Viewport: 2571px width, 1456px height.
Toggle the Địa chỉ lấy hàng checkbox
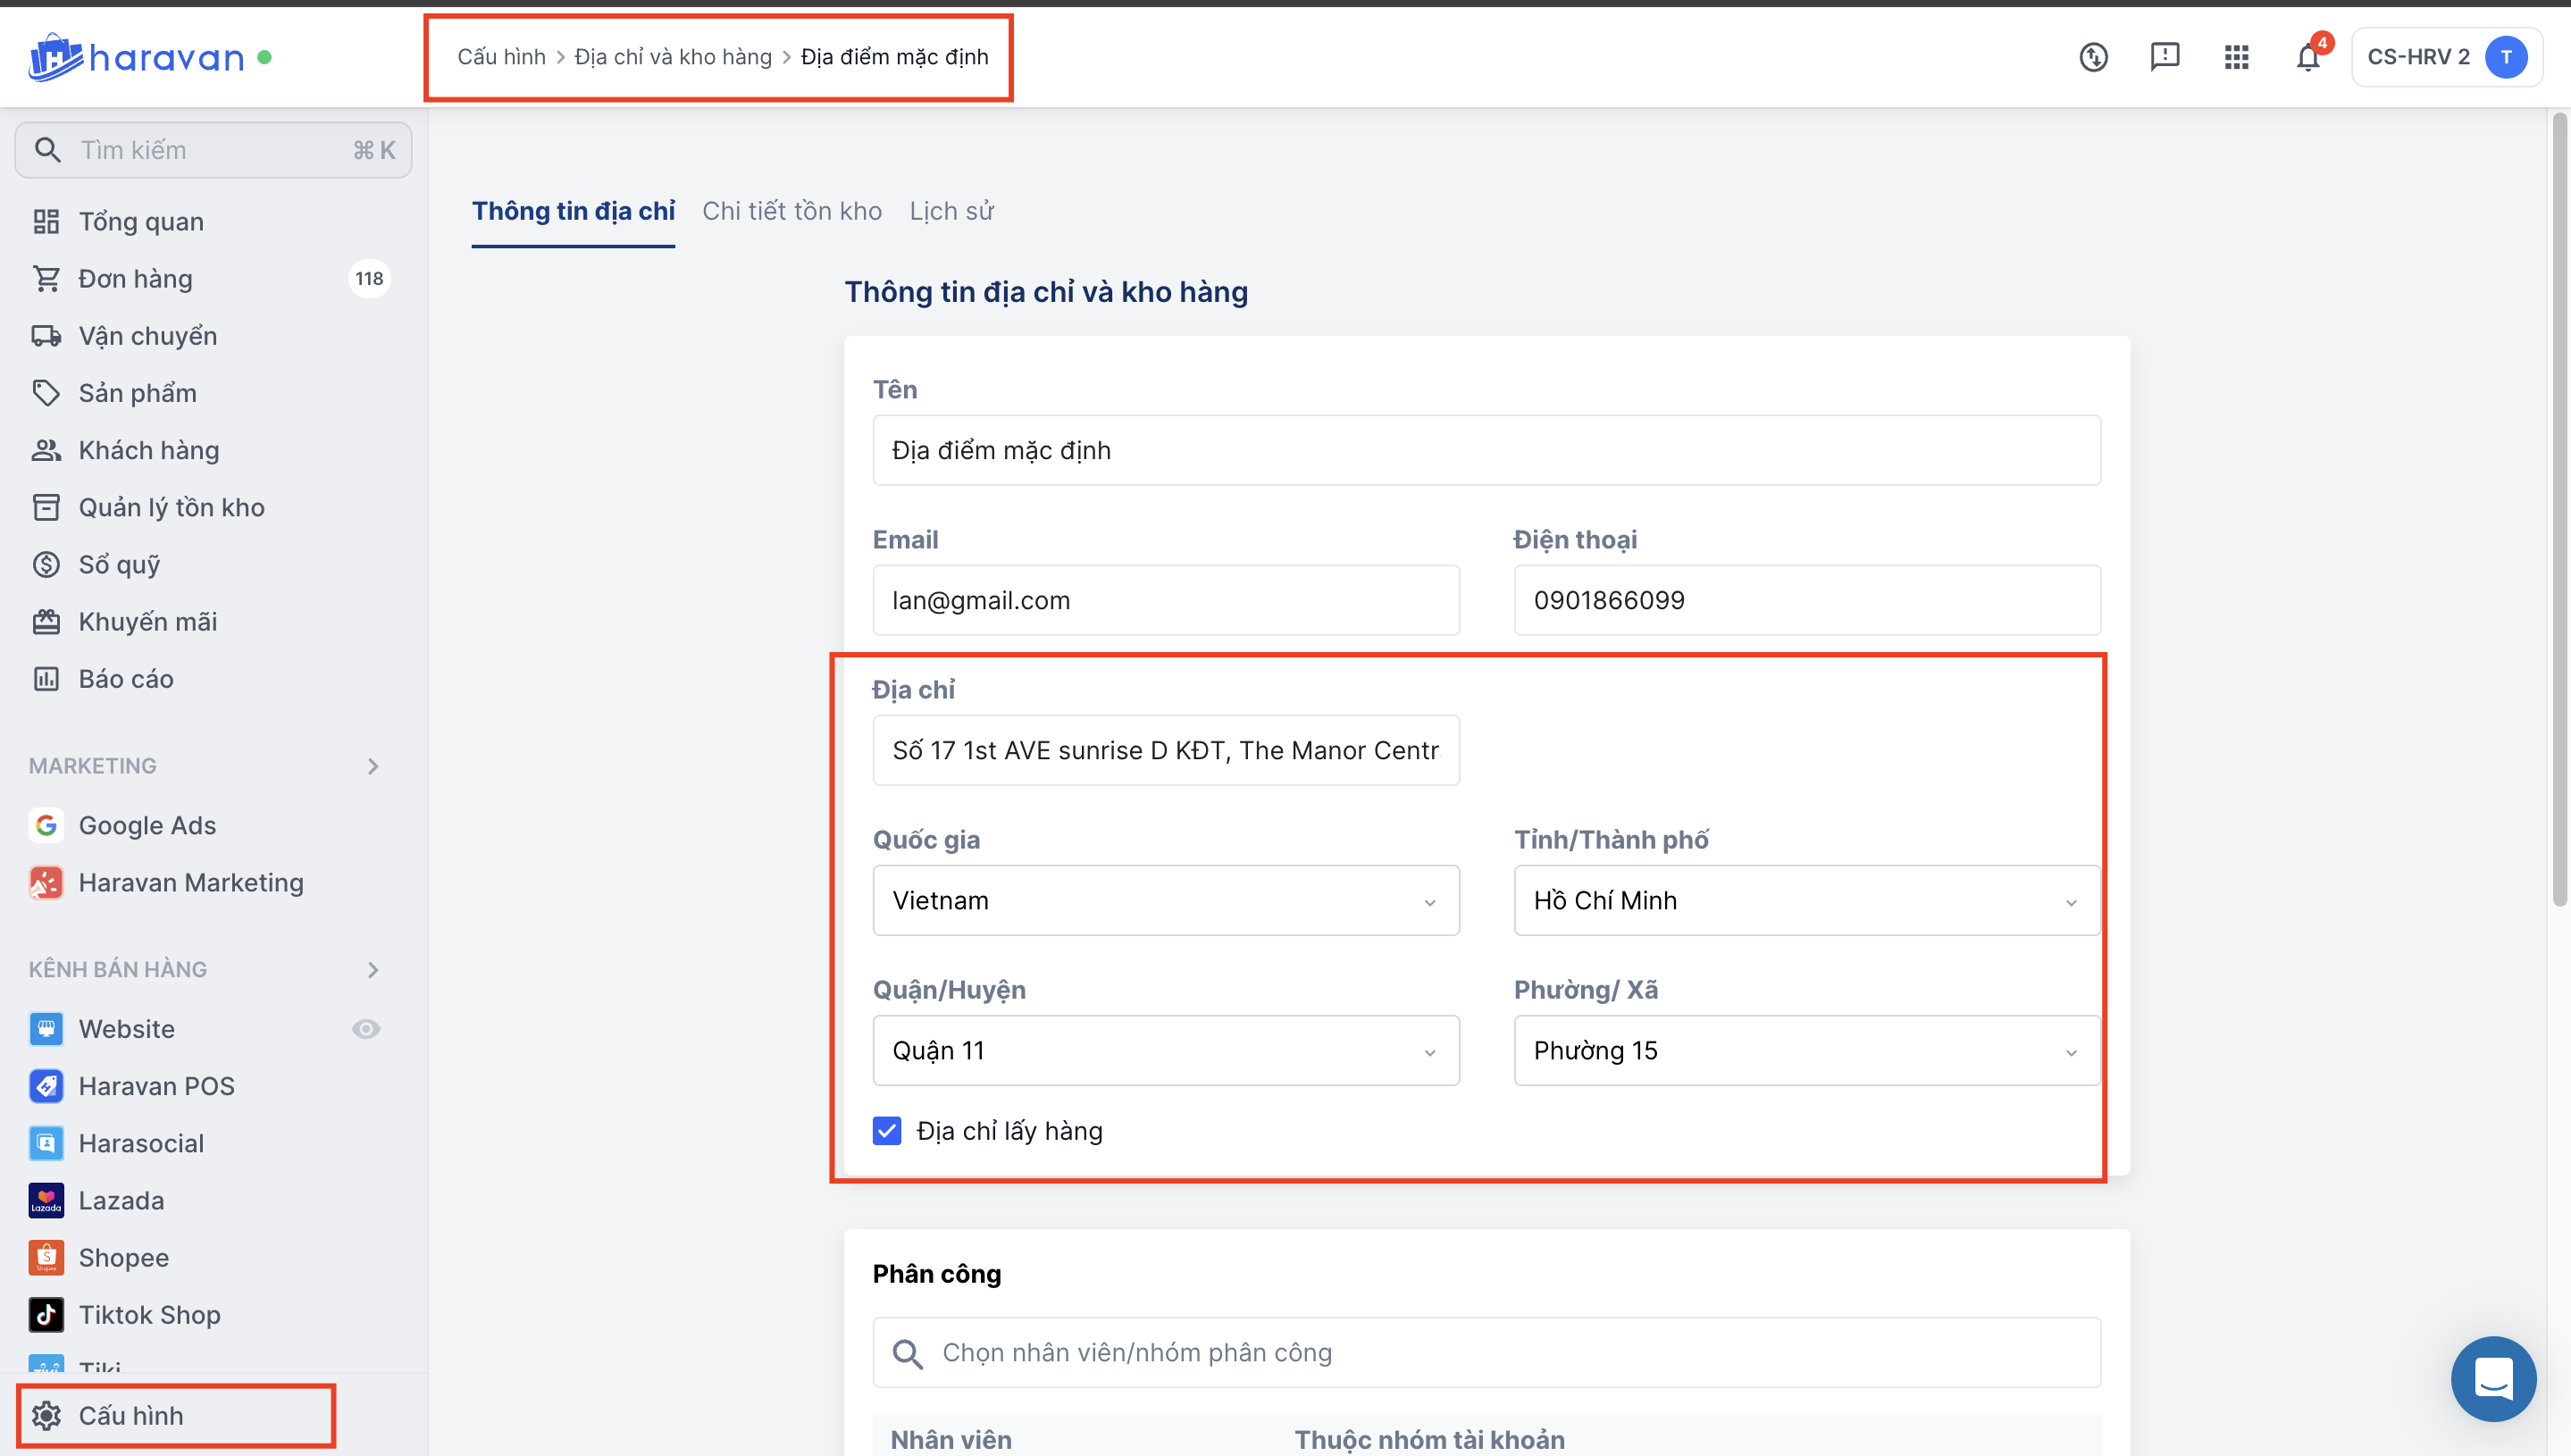tap(886, 1130)
